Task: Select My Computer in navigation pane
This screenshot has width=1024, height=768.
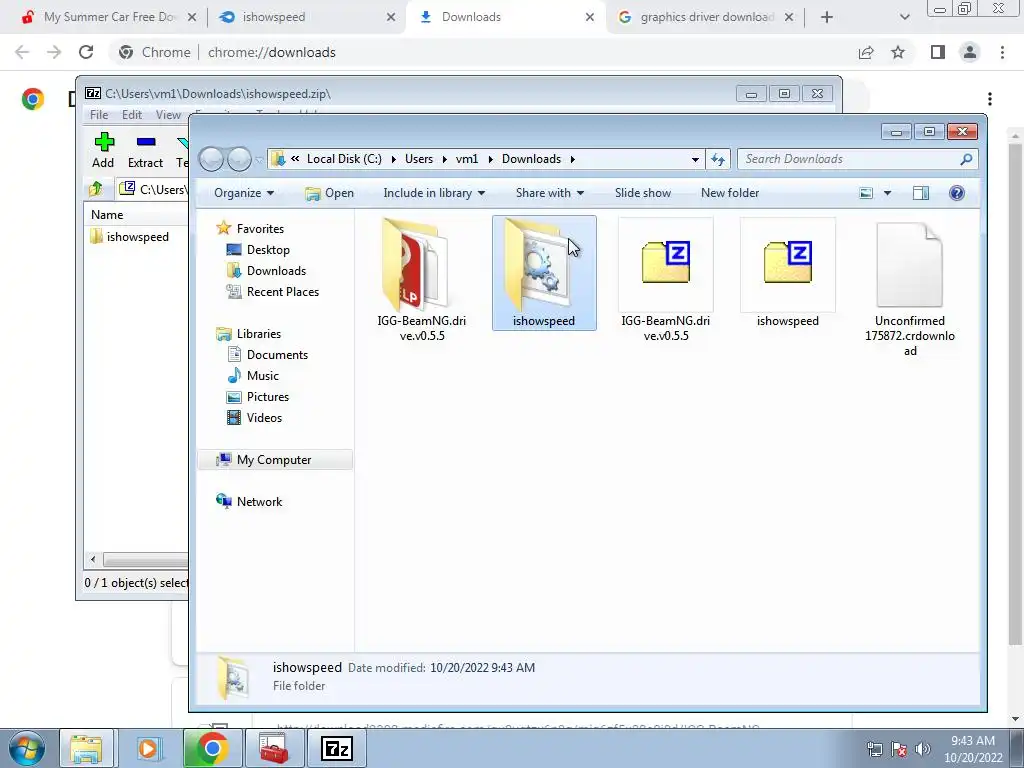Action: [x=274, y=460]
